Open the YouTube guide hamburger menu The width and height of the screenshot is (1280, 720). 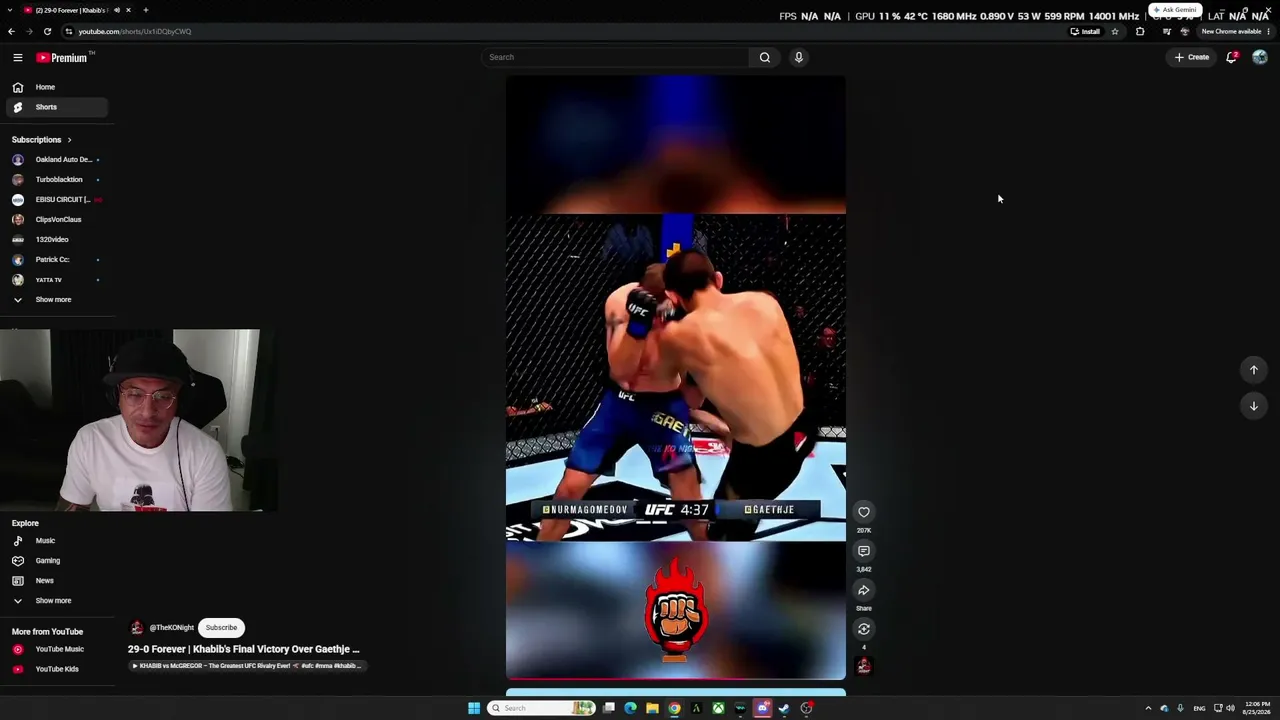18,57
